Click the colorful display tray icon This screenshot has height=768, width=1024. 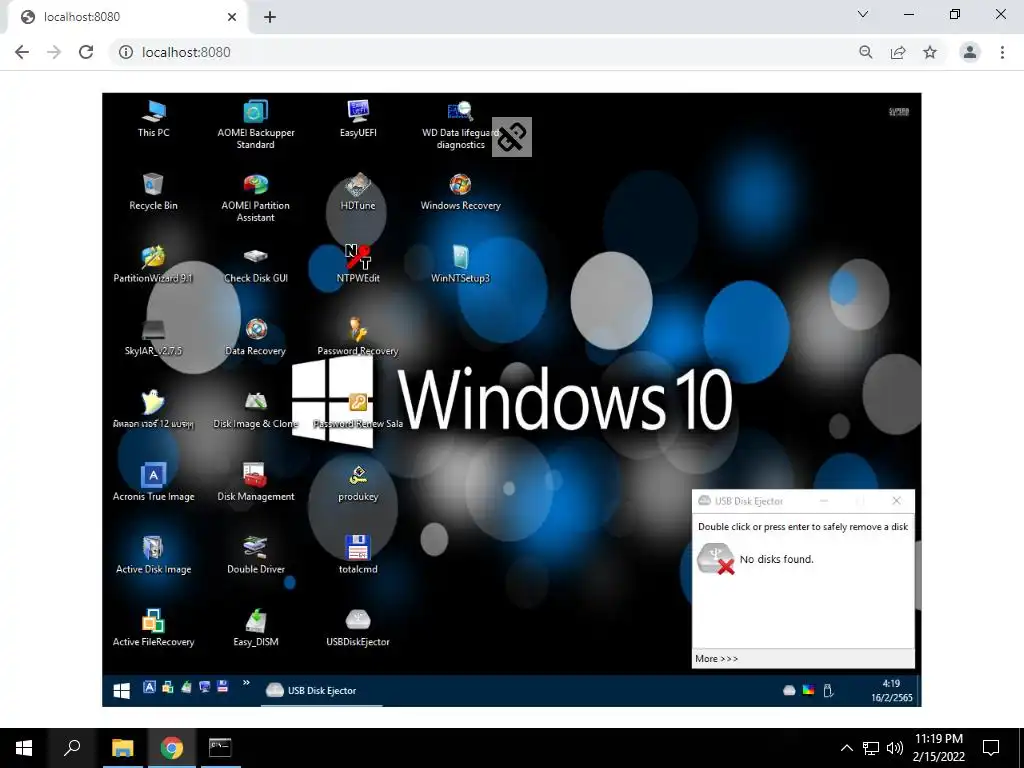(x=808, y=690)
